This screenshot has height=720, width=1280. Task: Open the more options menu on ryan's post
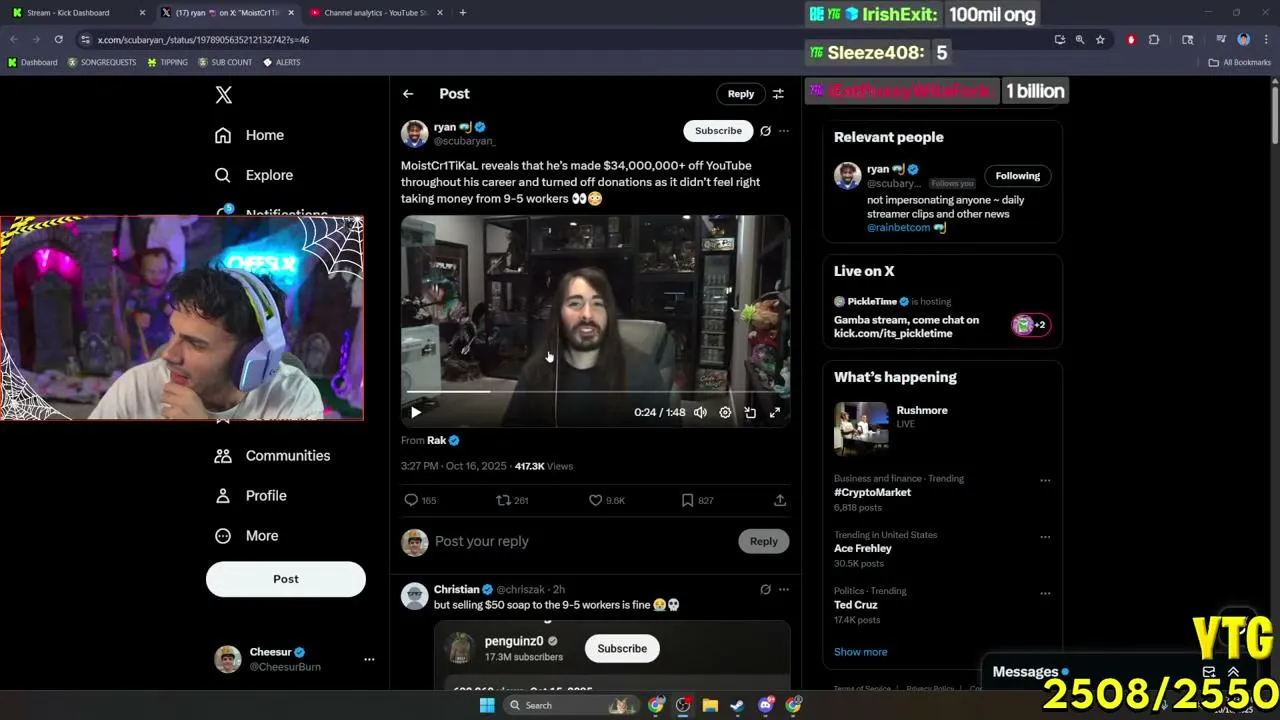tap(784, 131)
